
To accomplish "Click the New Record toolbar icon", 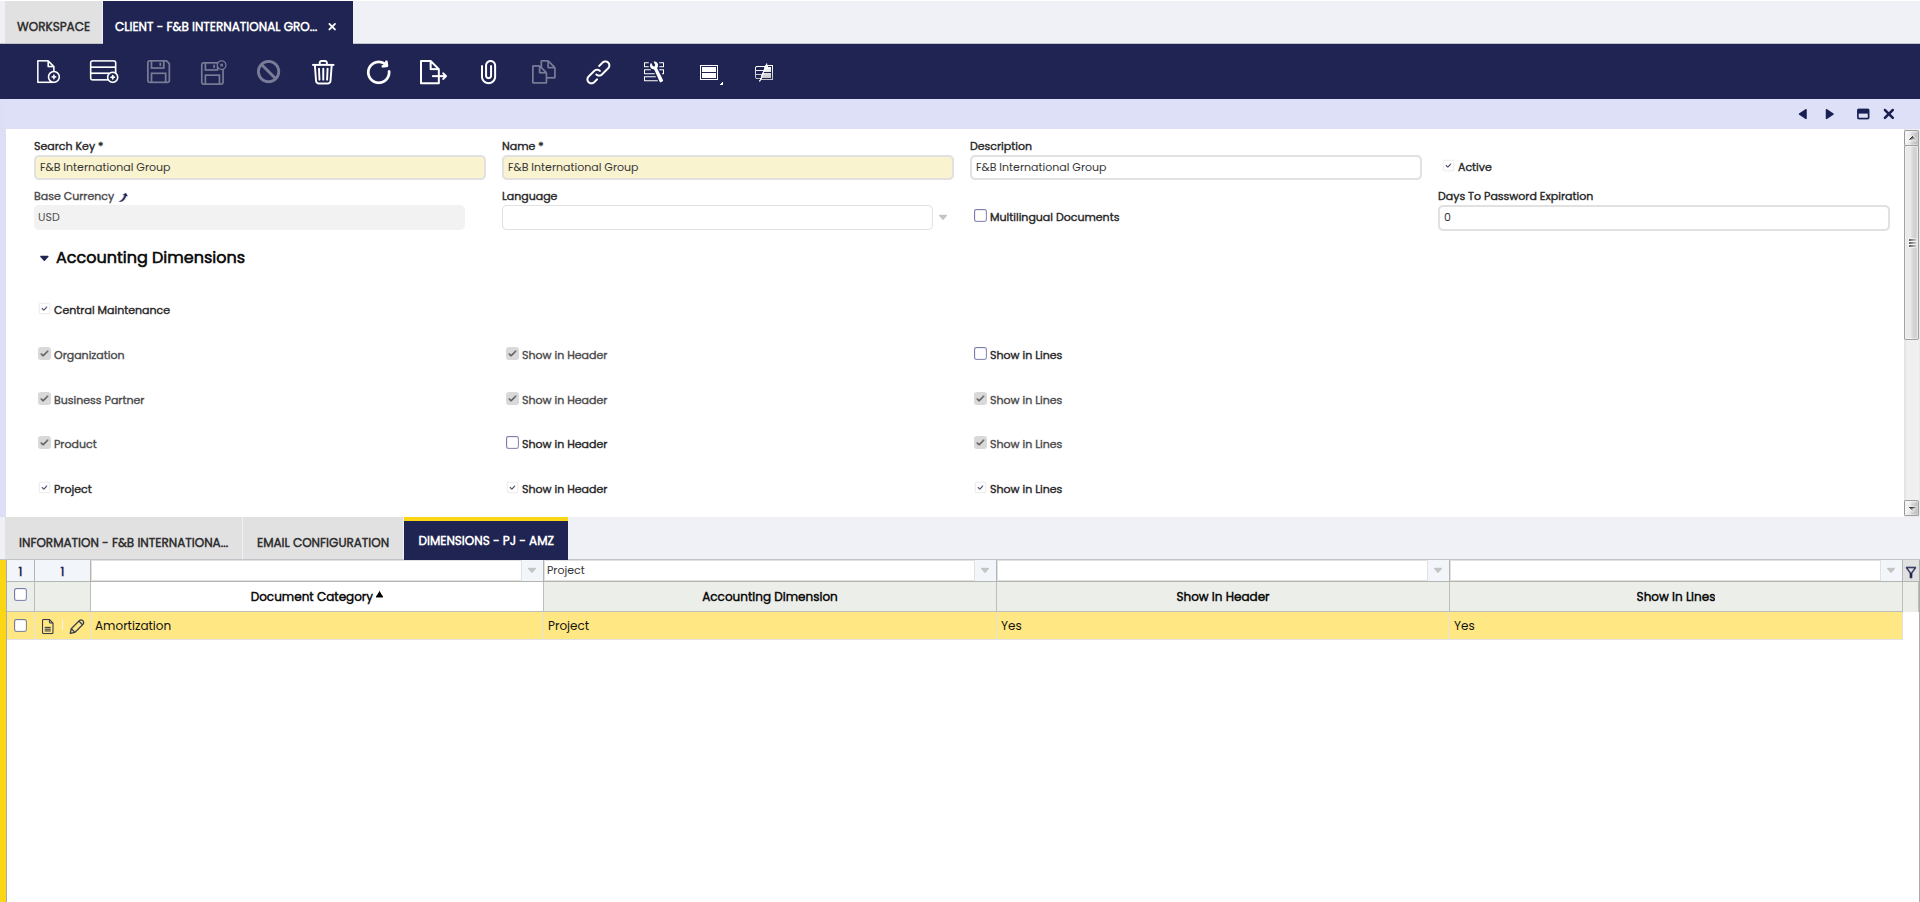I will tap(48, 72).
